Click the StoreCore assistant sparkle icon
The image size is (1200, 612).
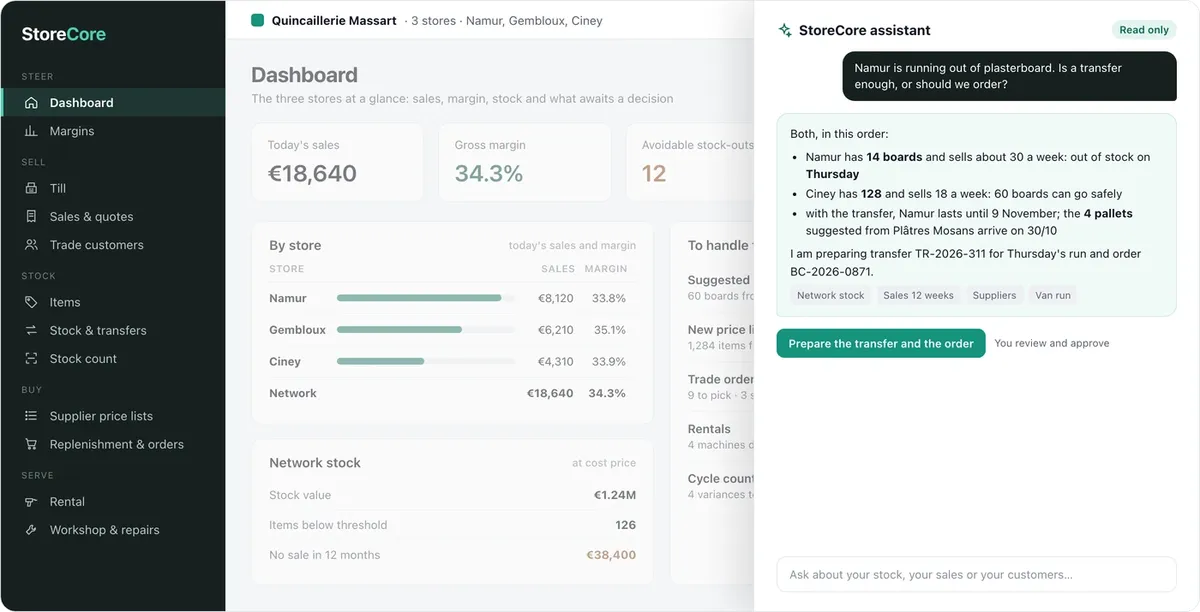coord(785,30)
